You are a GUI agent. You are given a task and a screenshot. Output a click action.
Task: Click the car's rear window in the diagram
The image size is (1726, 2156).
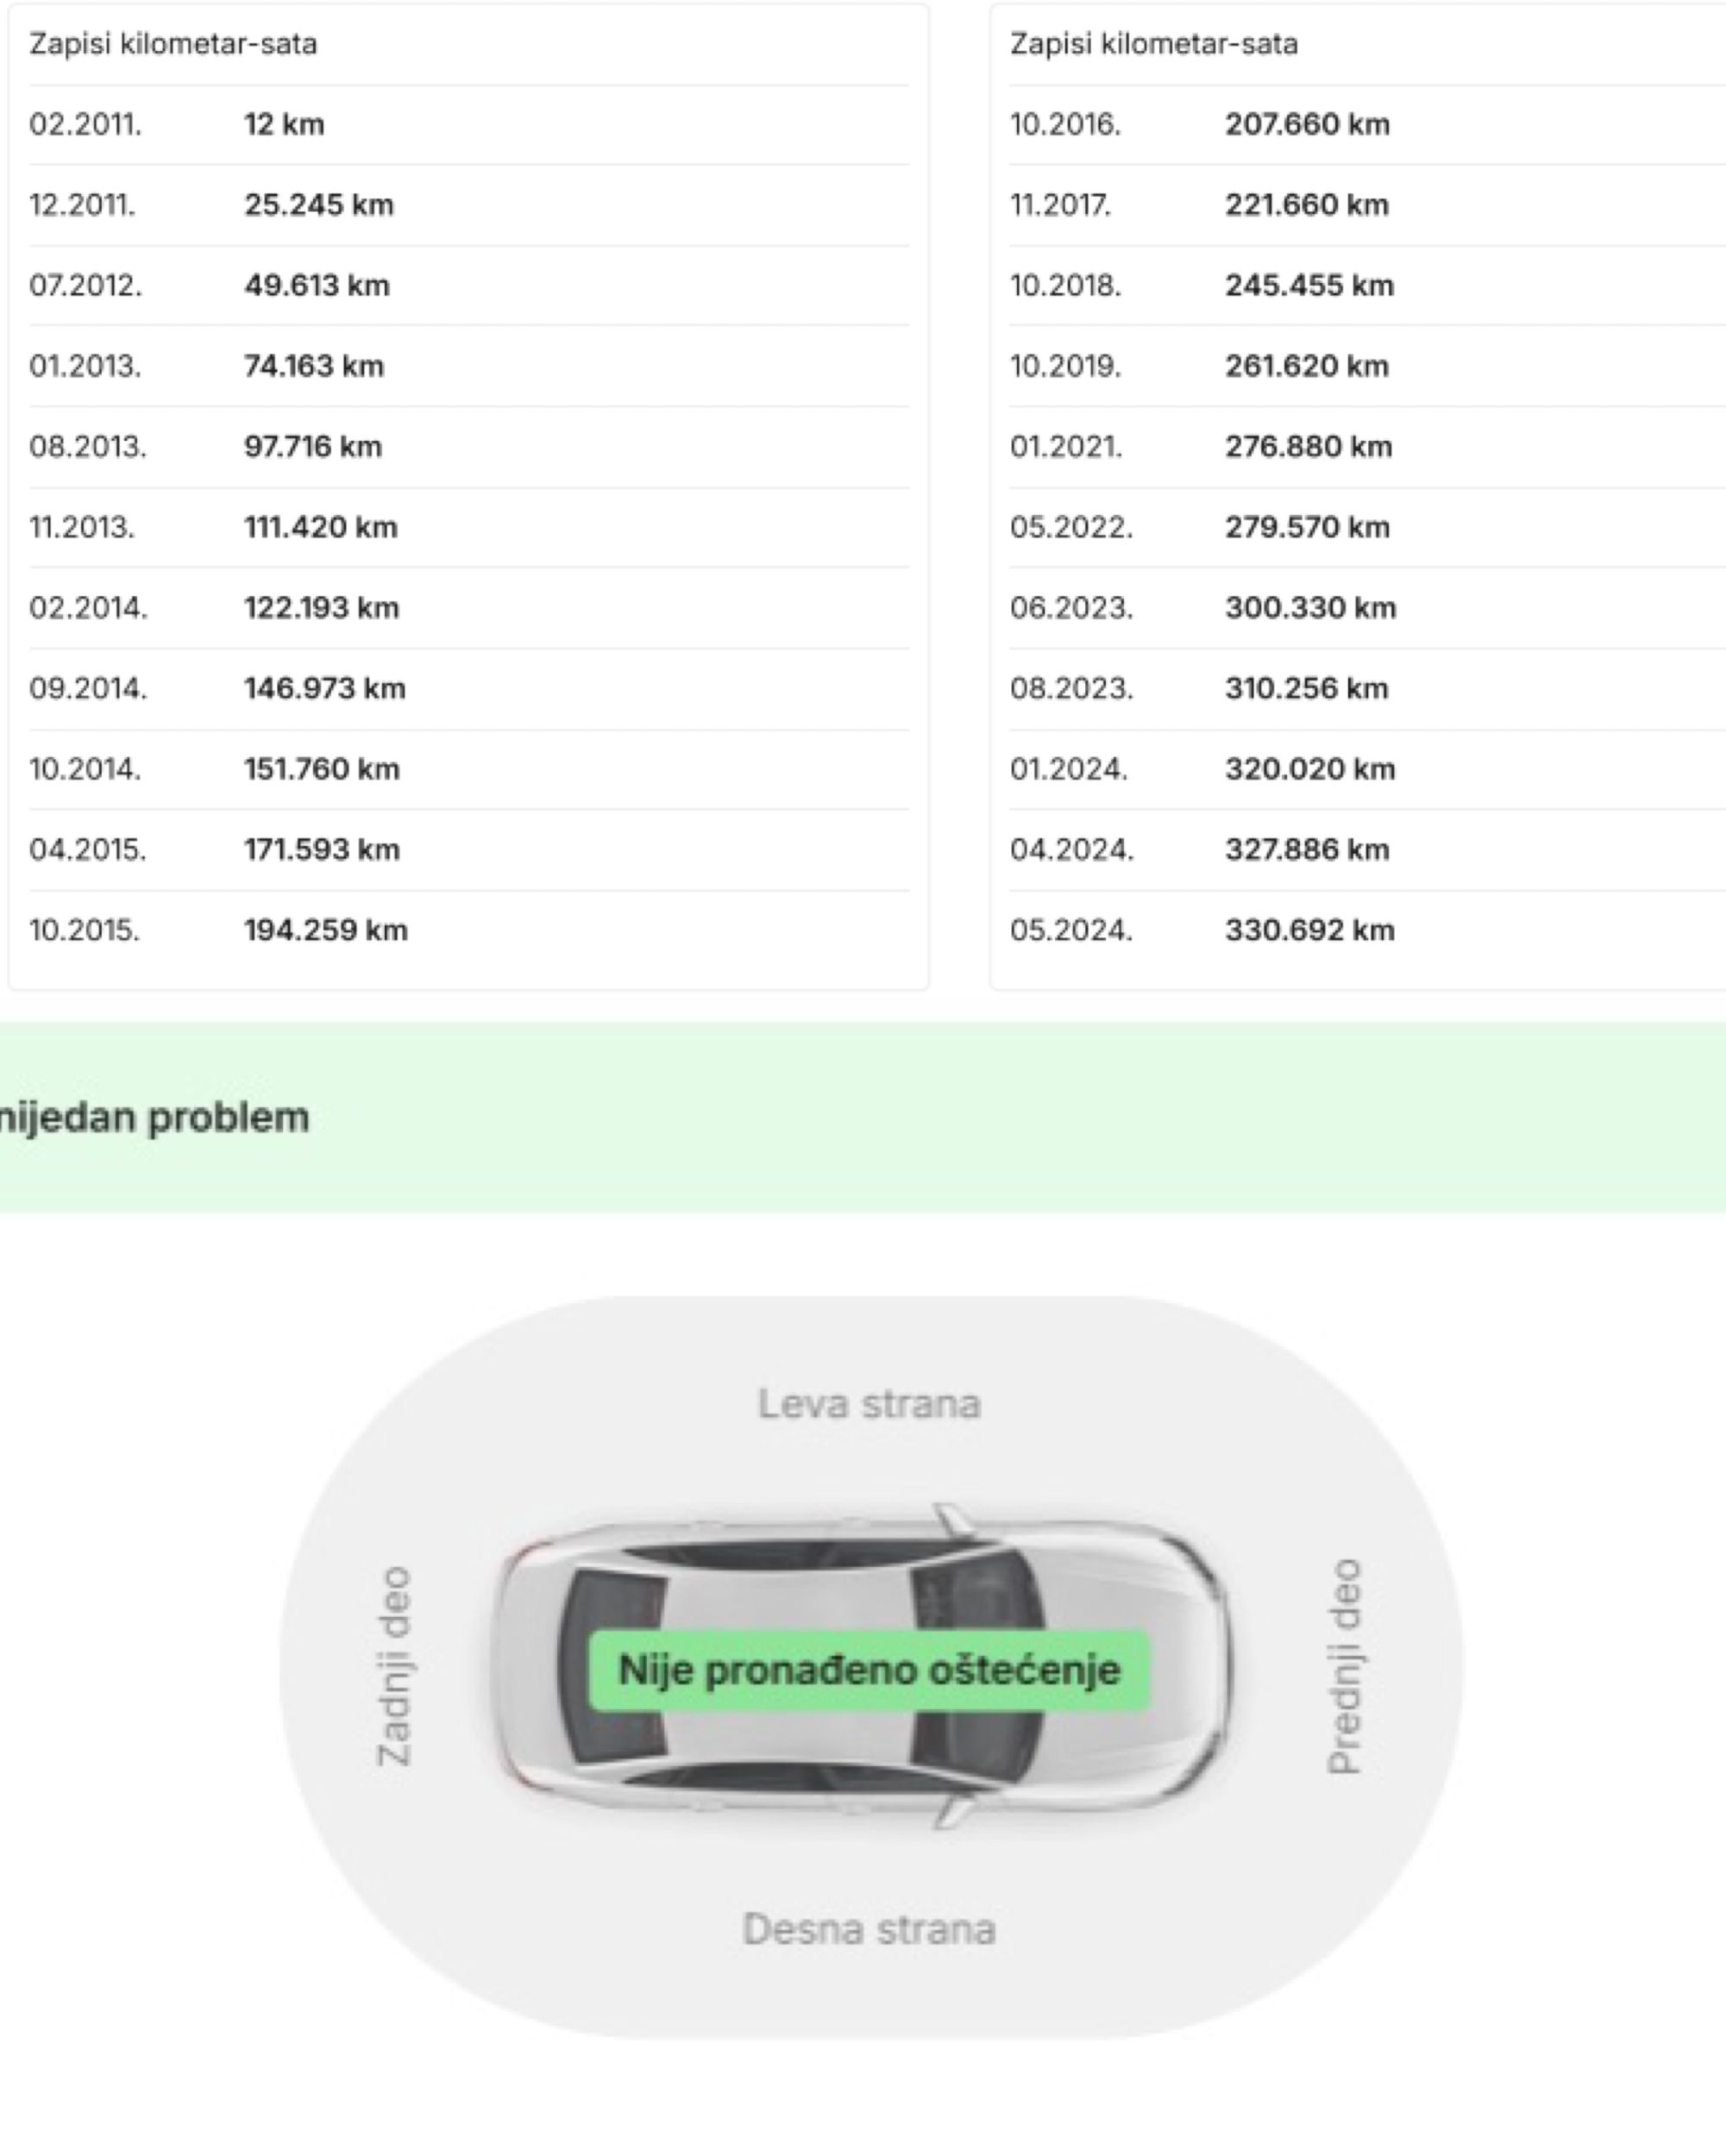610,1666
